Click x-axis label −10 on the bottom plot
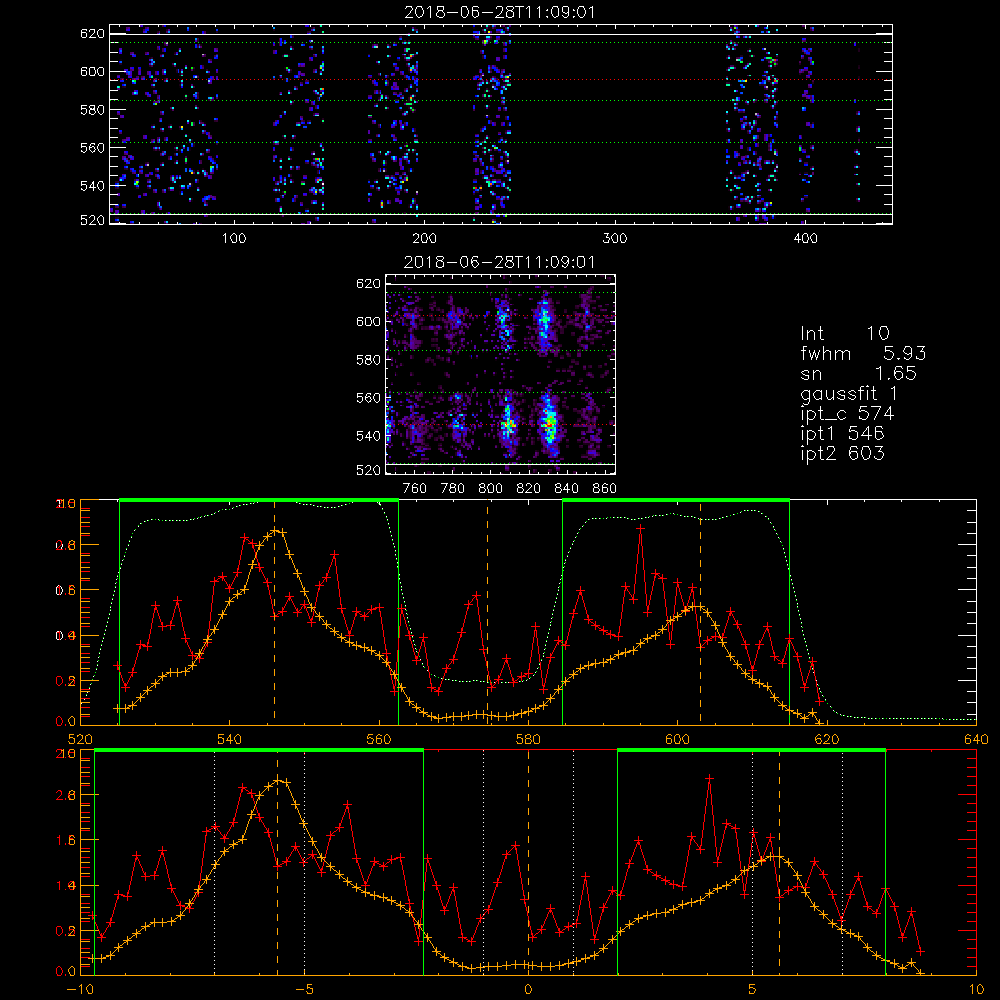The image size is (1000, 1000). click(80, 989)
